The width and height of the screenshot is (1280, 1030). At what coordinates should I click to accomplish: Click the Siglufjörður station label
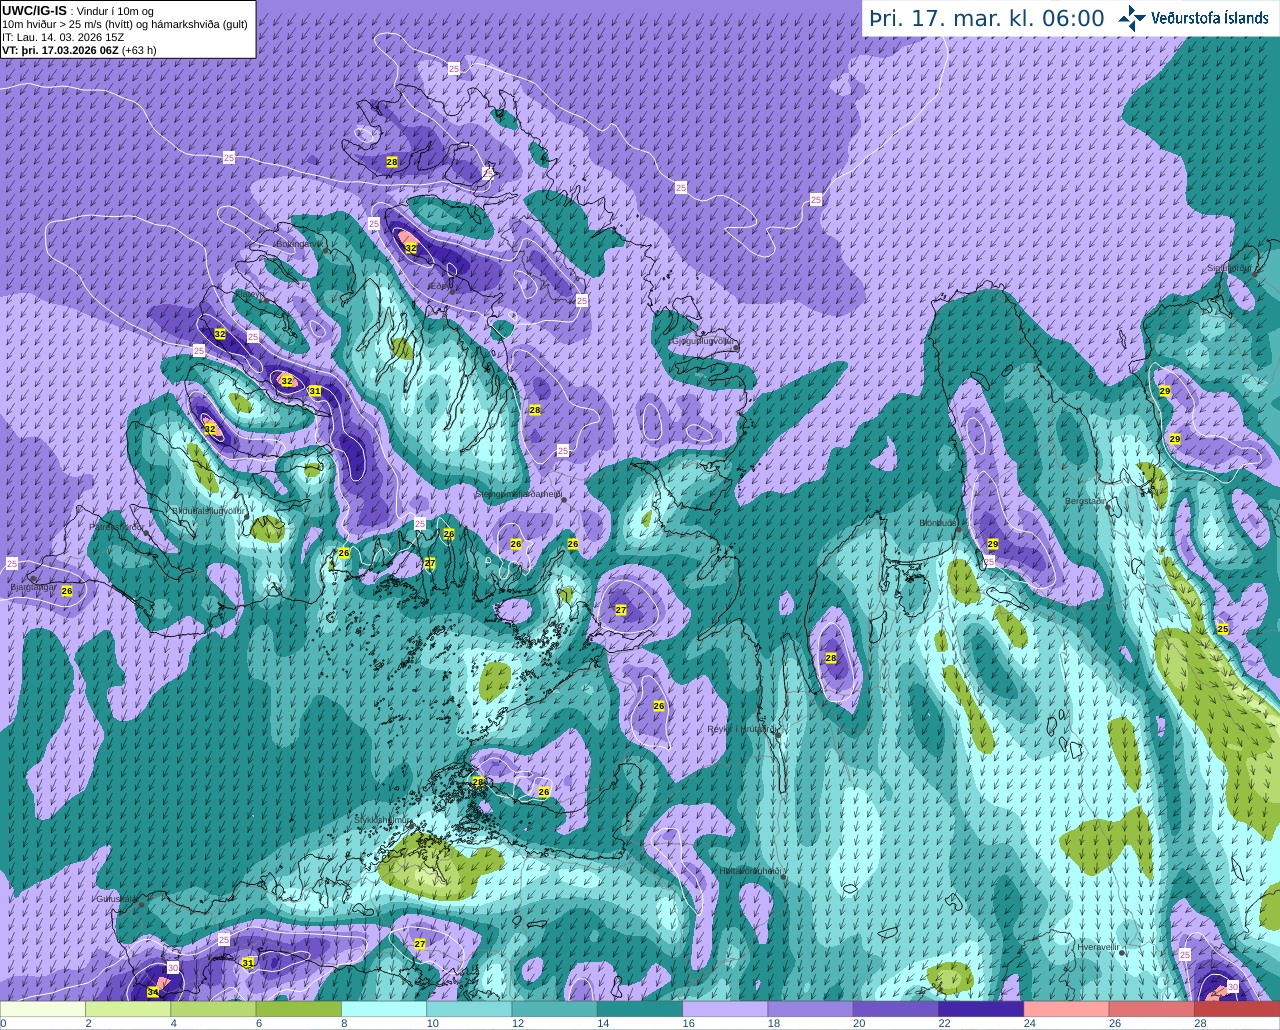(1229, 268)
